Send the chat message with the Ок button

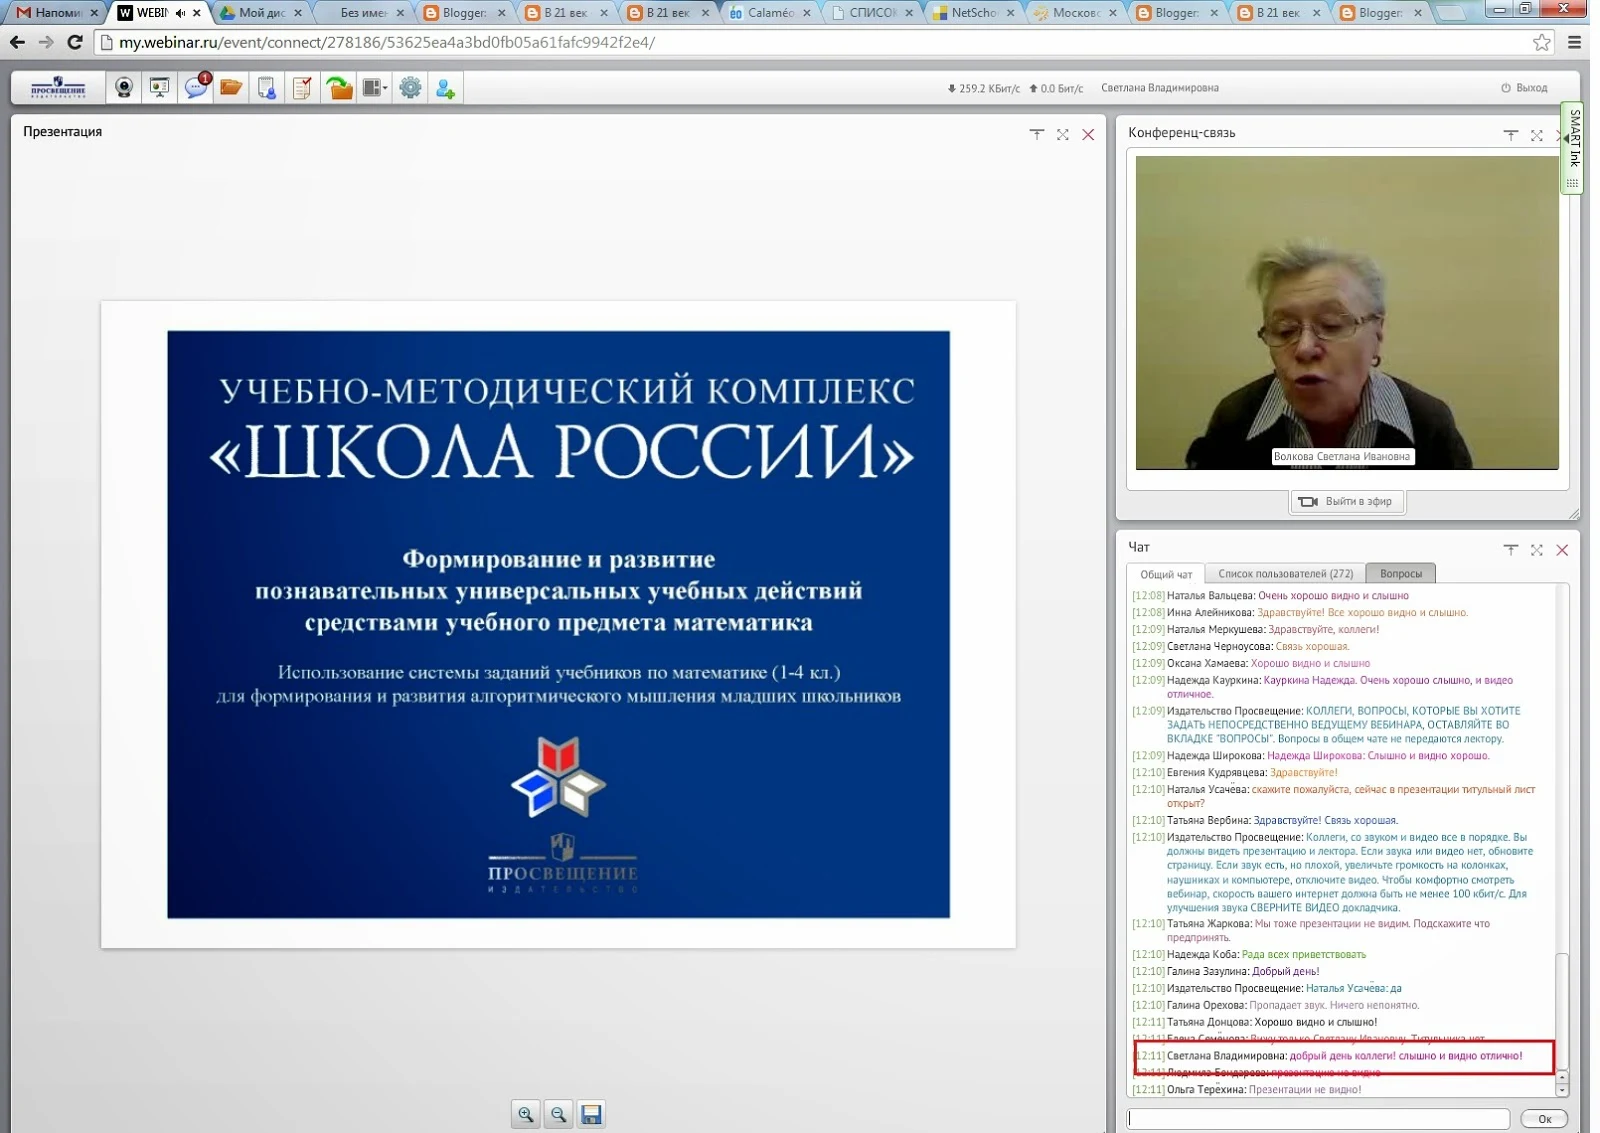pos(1545,1119)
